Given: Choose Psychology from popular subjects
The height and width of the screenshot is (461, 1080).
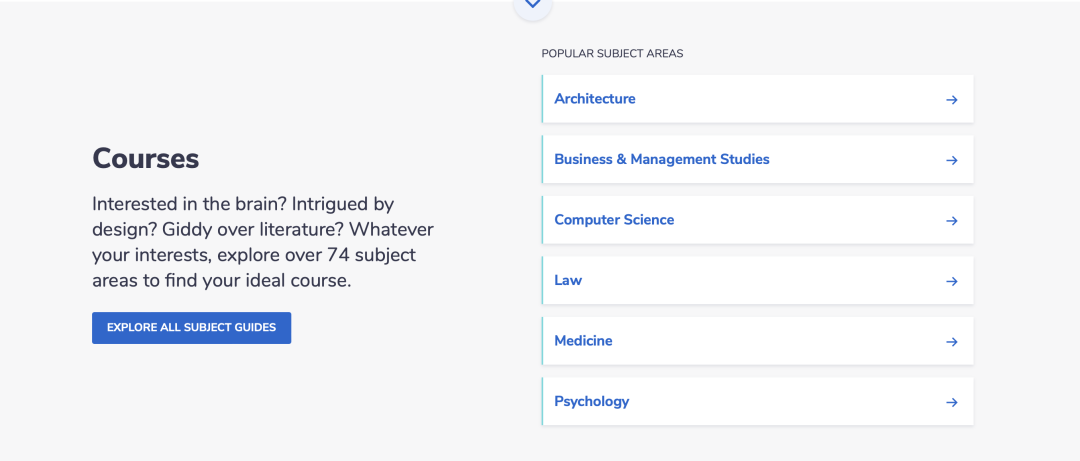Looking at the screenshot, I should click(758, 401).
